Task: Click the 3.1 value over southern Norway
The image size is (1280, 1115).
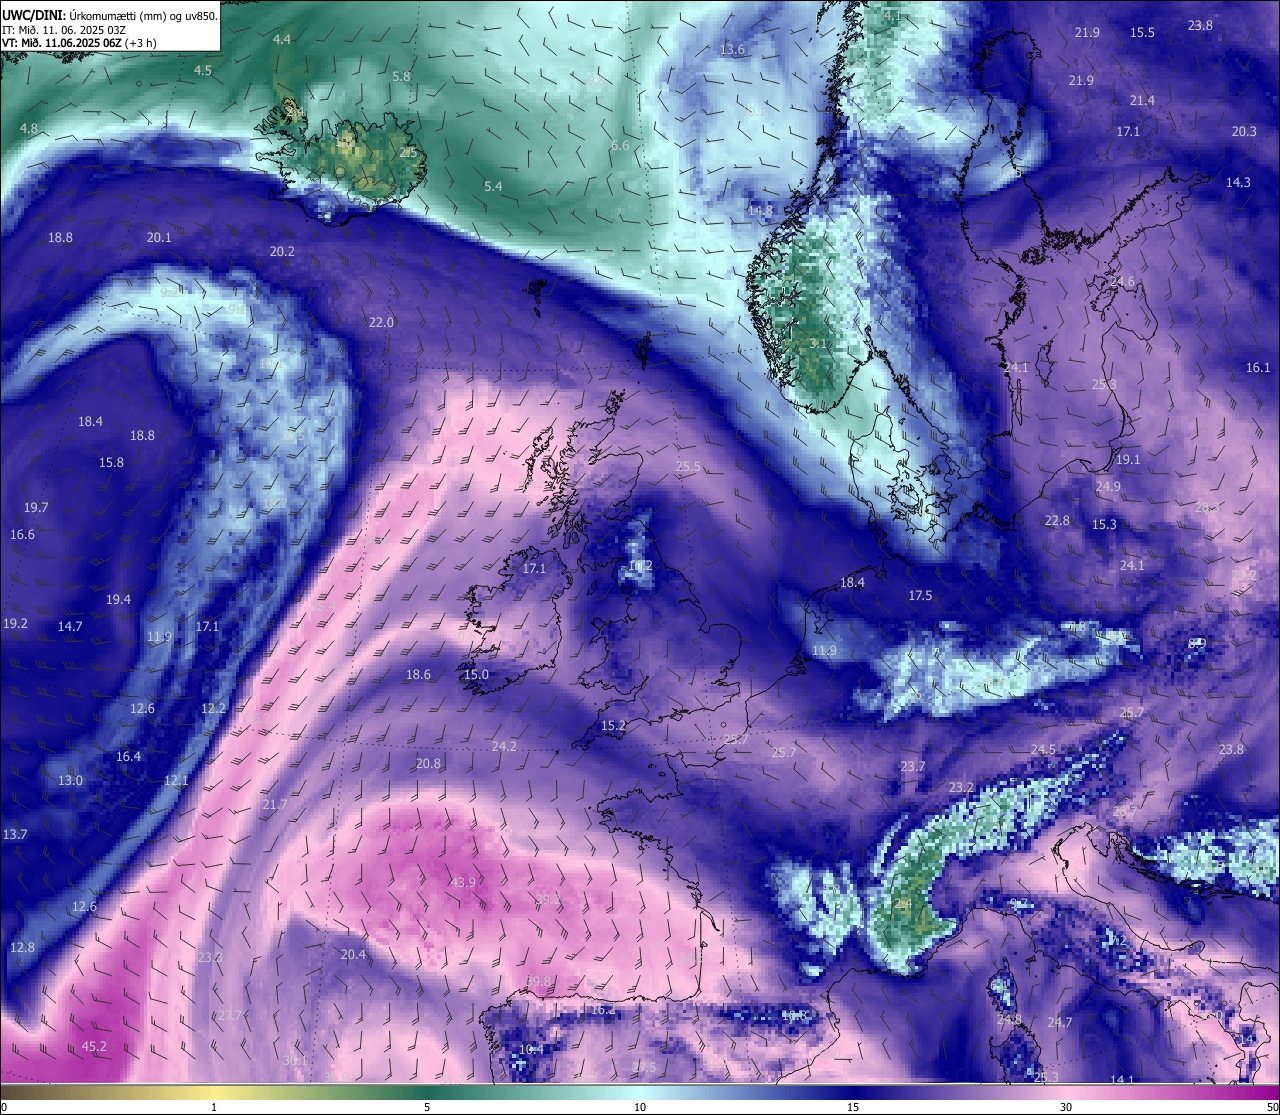Action: (x=818, y=343)
